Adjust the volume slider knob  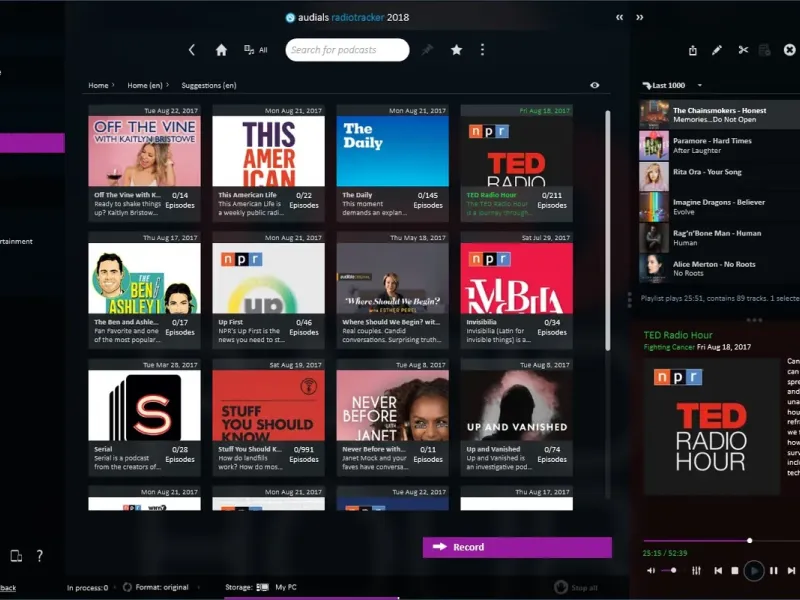click(x=673, y=570)
